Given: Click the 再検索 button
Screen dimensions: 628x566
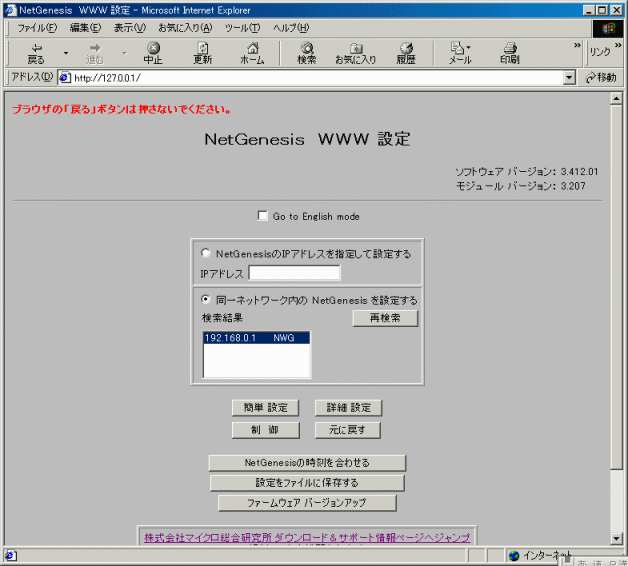Looking at the screenshot, I should click(385, 318).
